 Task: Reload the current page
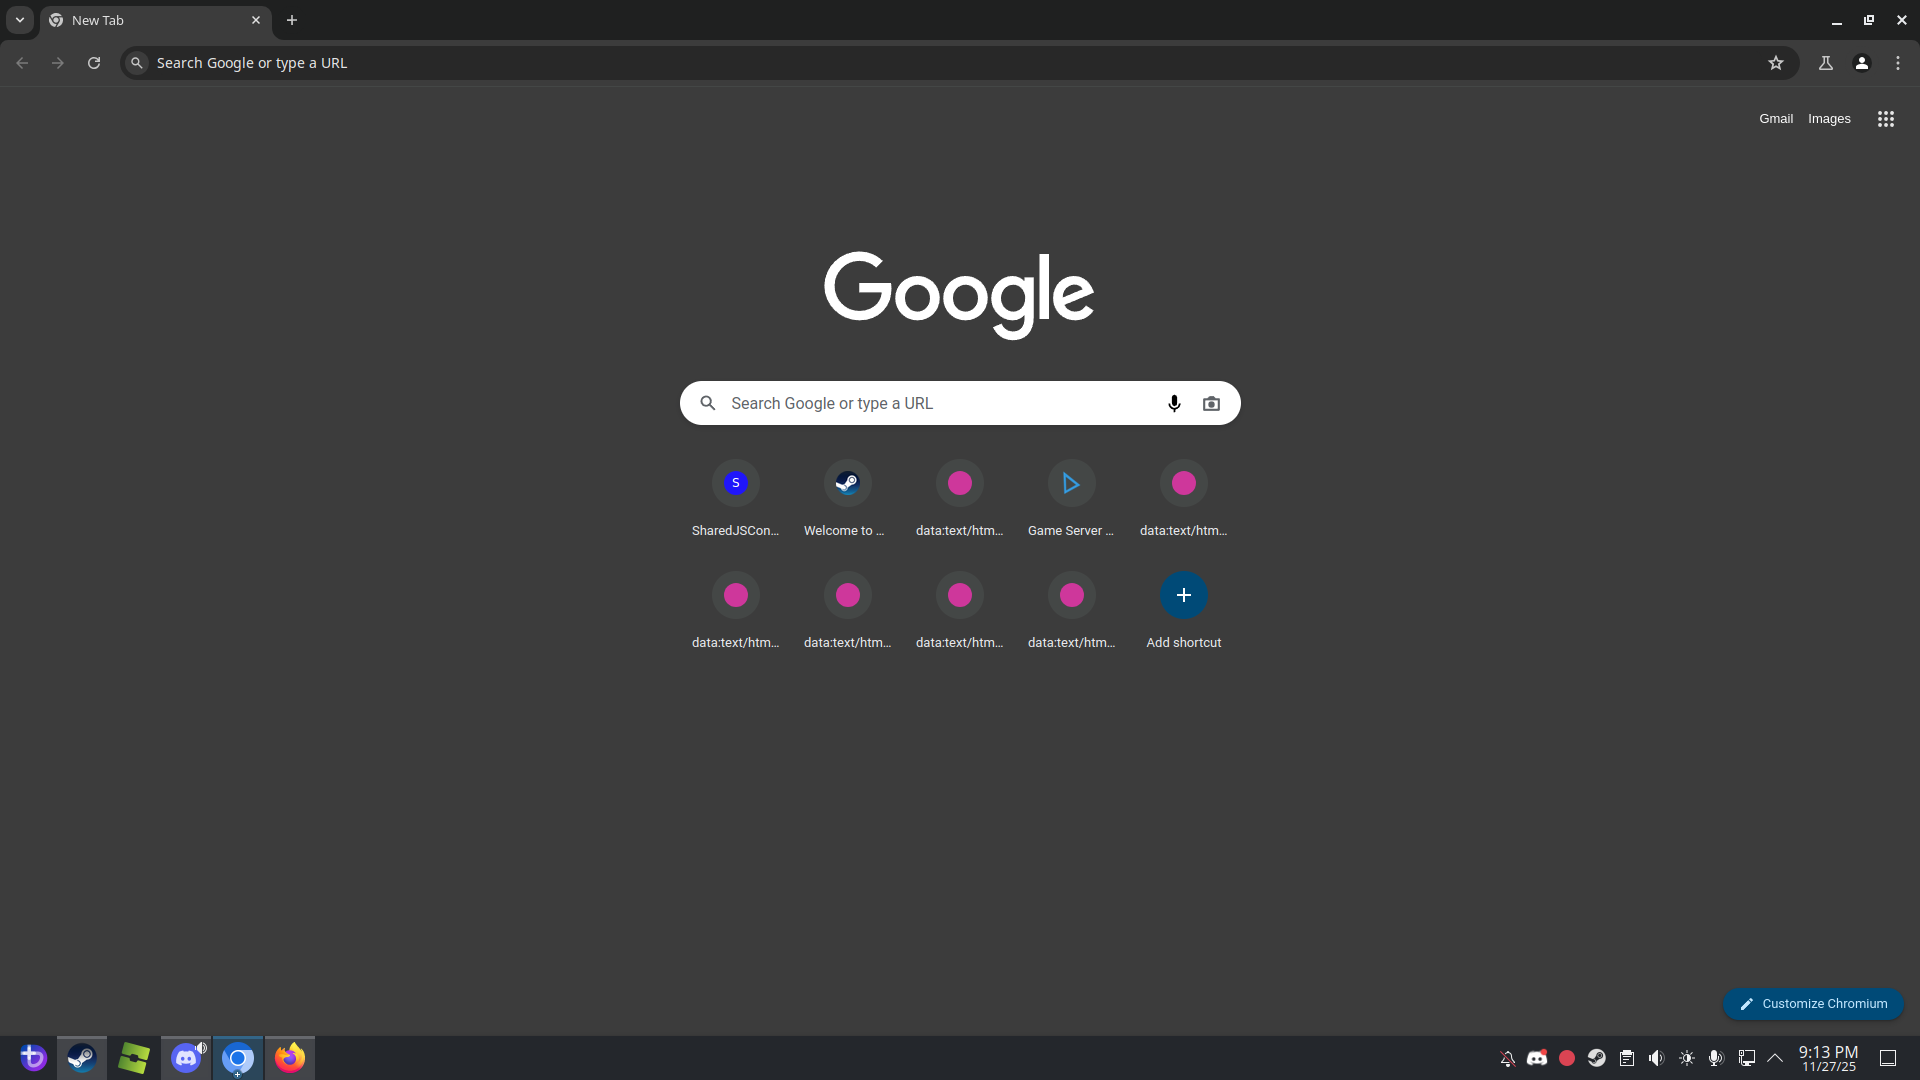pos(94,63)
